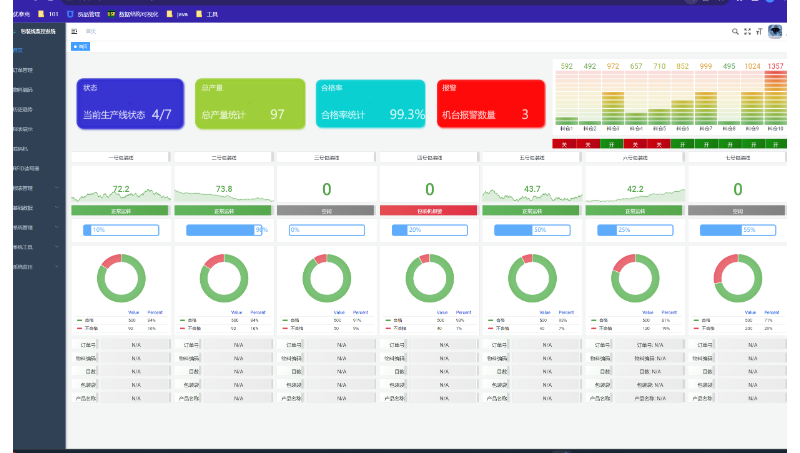Turn off the switch under 机台7

click(706, 144)
